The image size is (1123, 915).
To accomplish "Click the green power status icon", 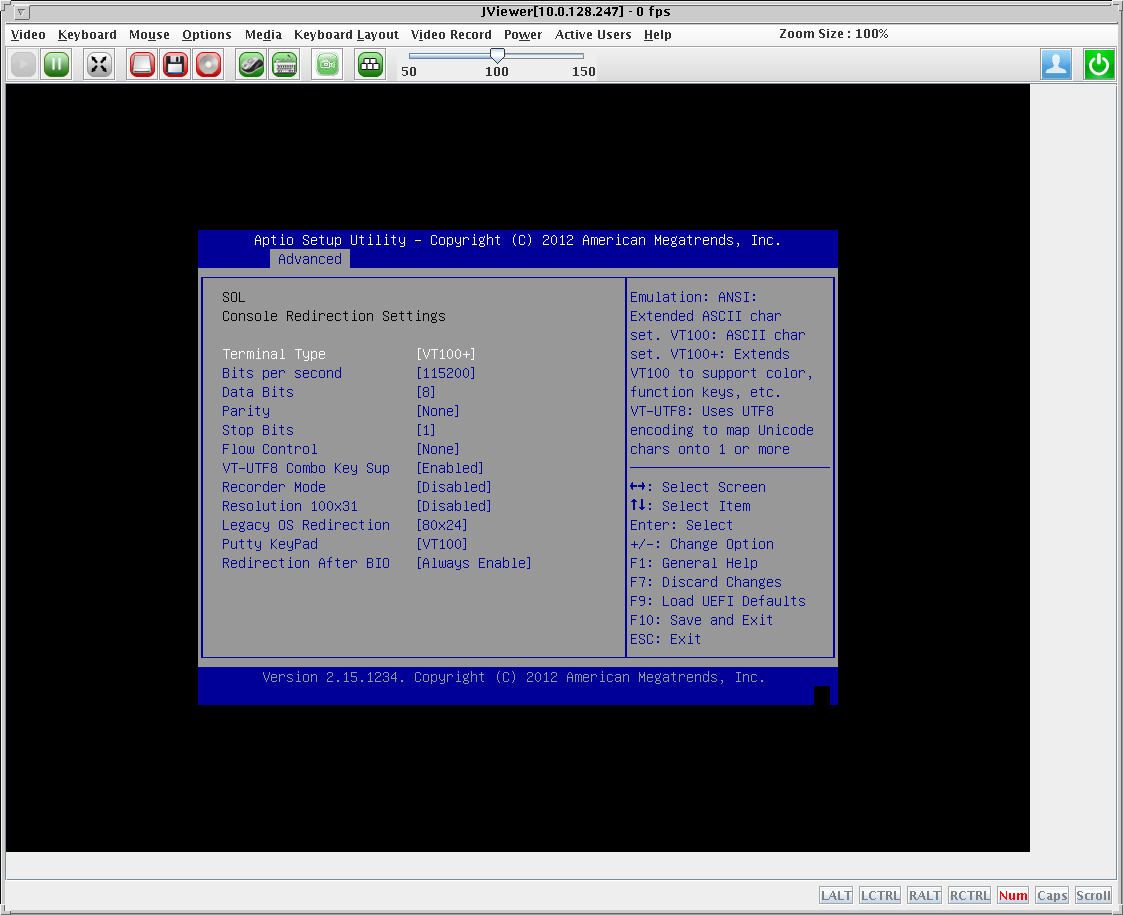I will (1099, 65).
